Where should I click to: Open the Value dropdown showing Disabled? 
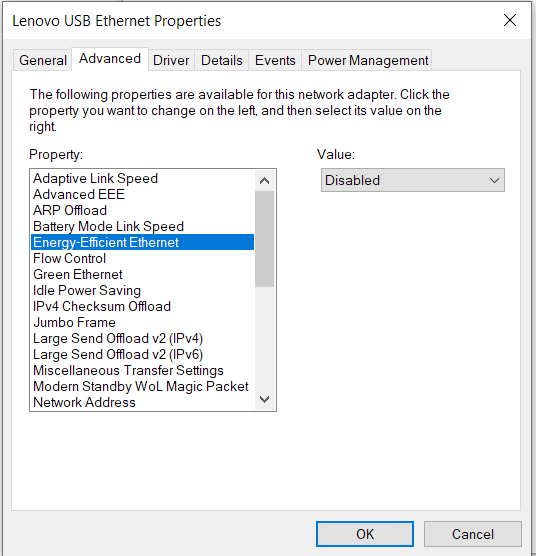tap(413, 180)
